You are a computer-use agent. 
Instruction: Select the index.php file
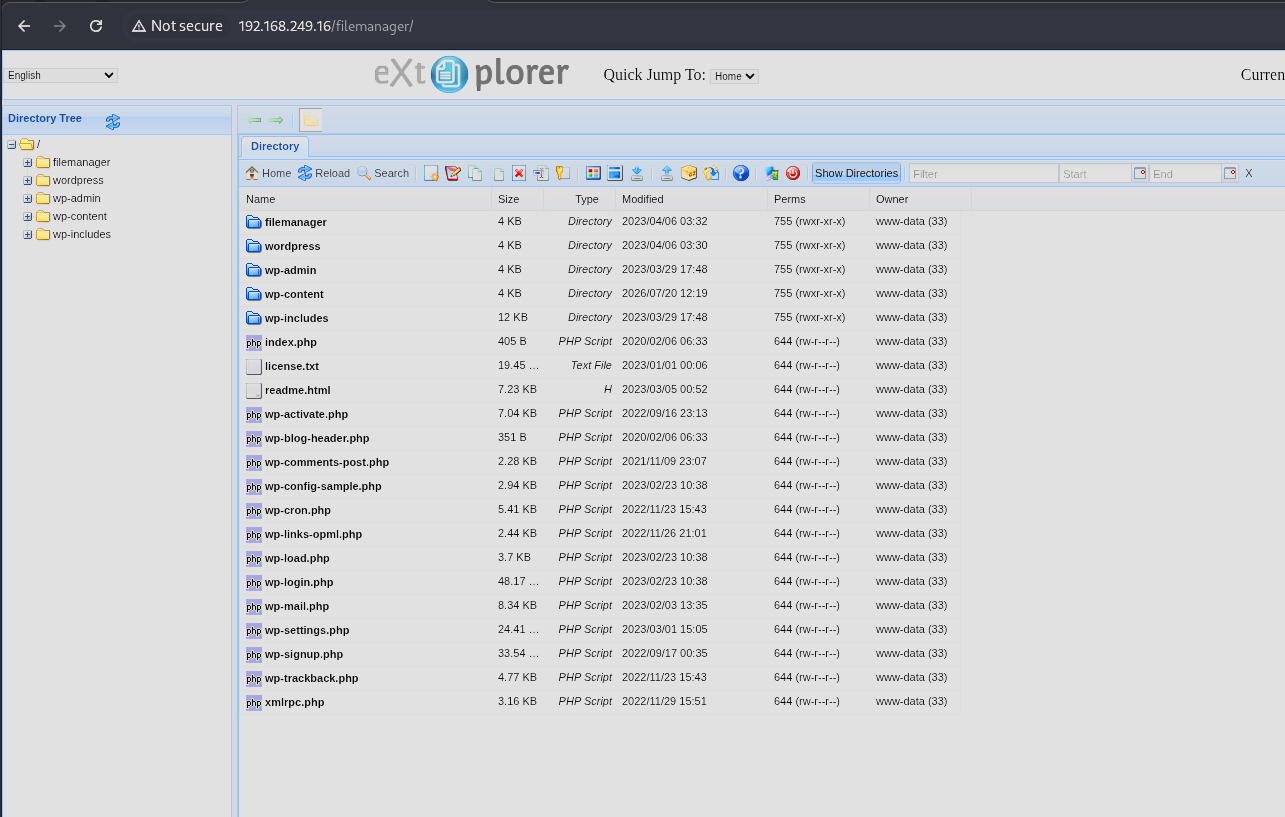click(600, 342)
